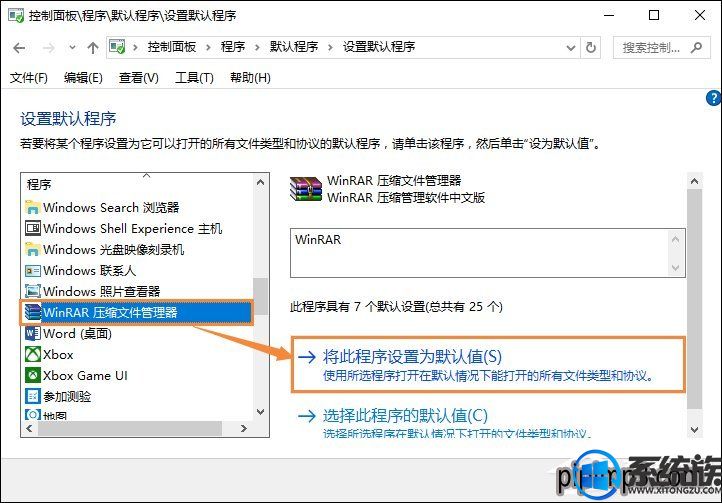Click the Forward navigation arrow
The image size is (722, 503).
(48, 48)
